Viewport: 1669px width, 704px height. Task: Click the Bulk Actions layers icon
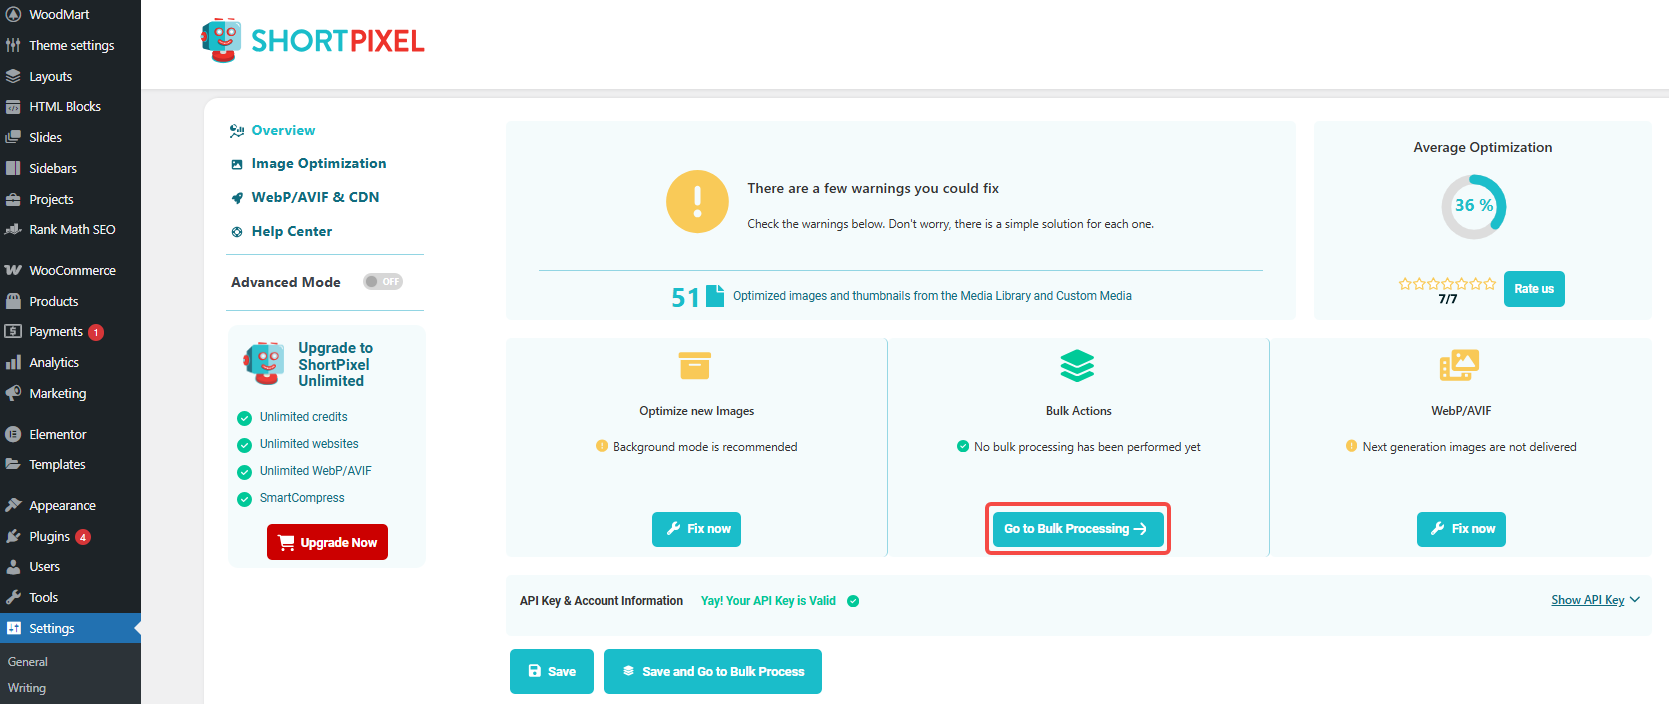1077,366
